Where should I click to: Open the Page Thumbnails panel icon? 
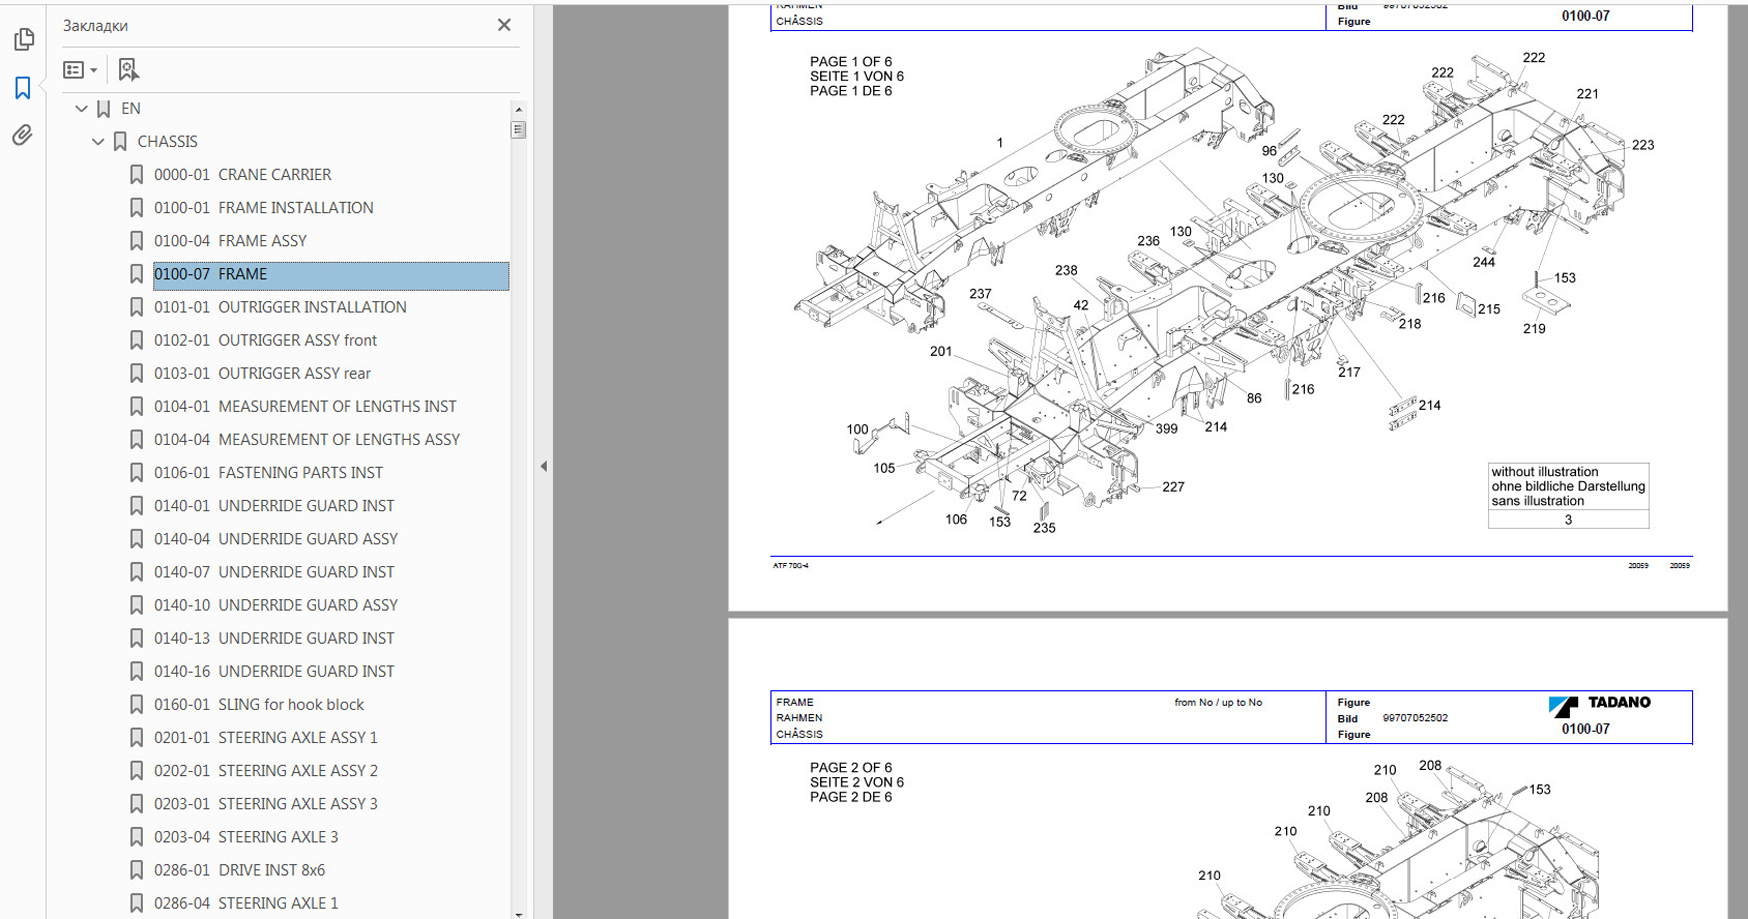[x=24, y=39]
